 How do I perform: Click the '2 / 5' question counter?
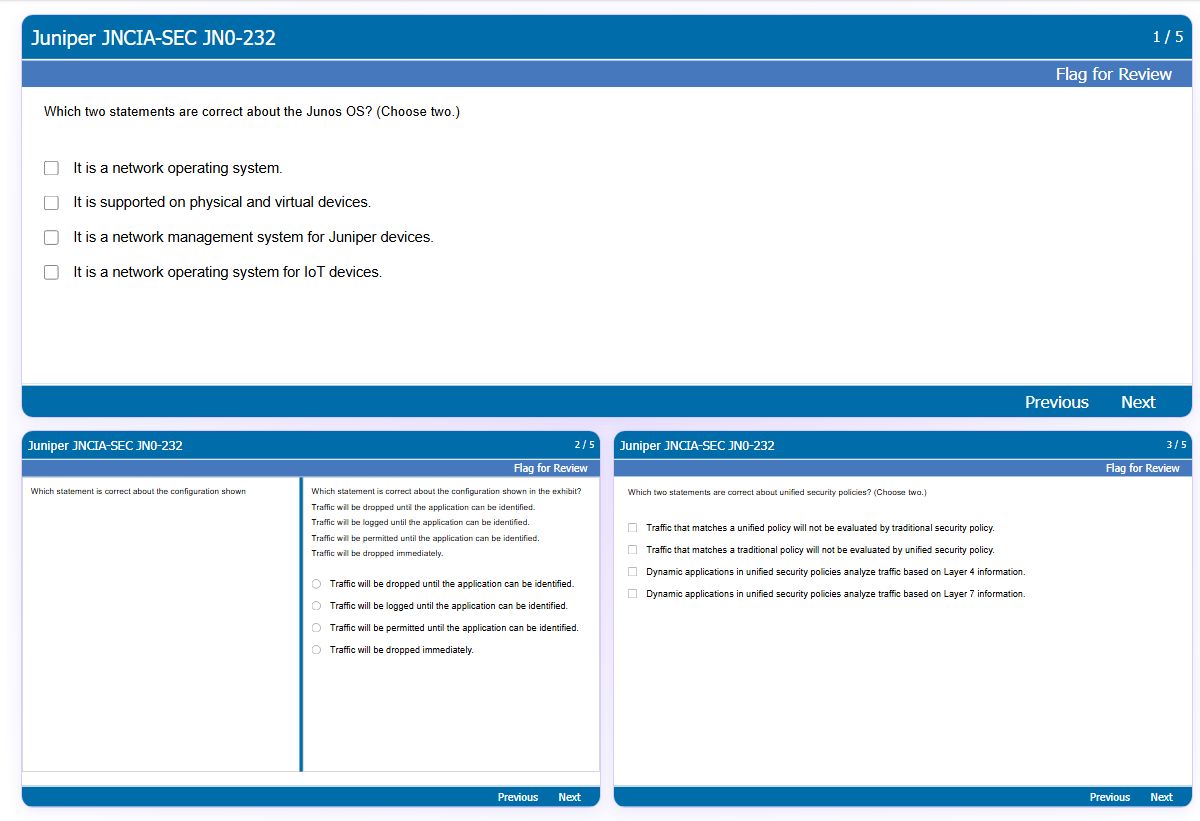[x=584, y=445]
